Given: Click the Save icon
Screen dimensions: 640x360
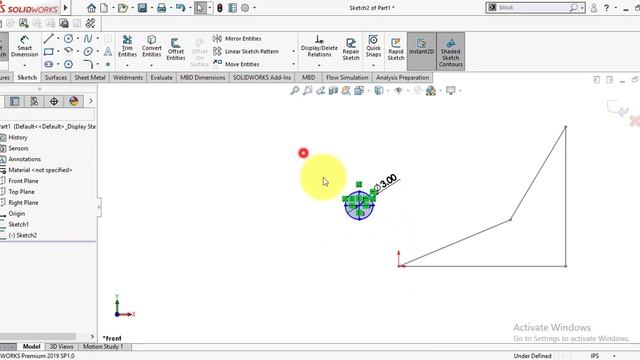Looking at the screenshot, I should click(x=142, y=8).
